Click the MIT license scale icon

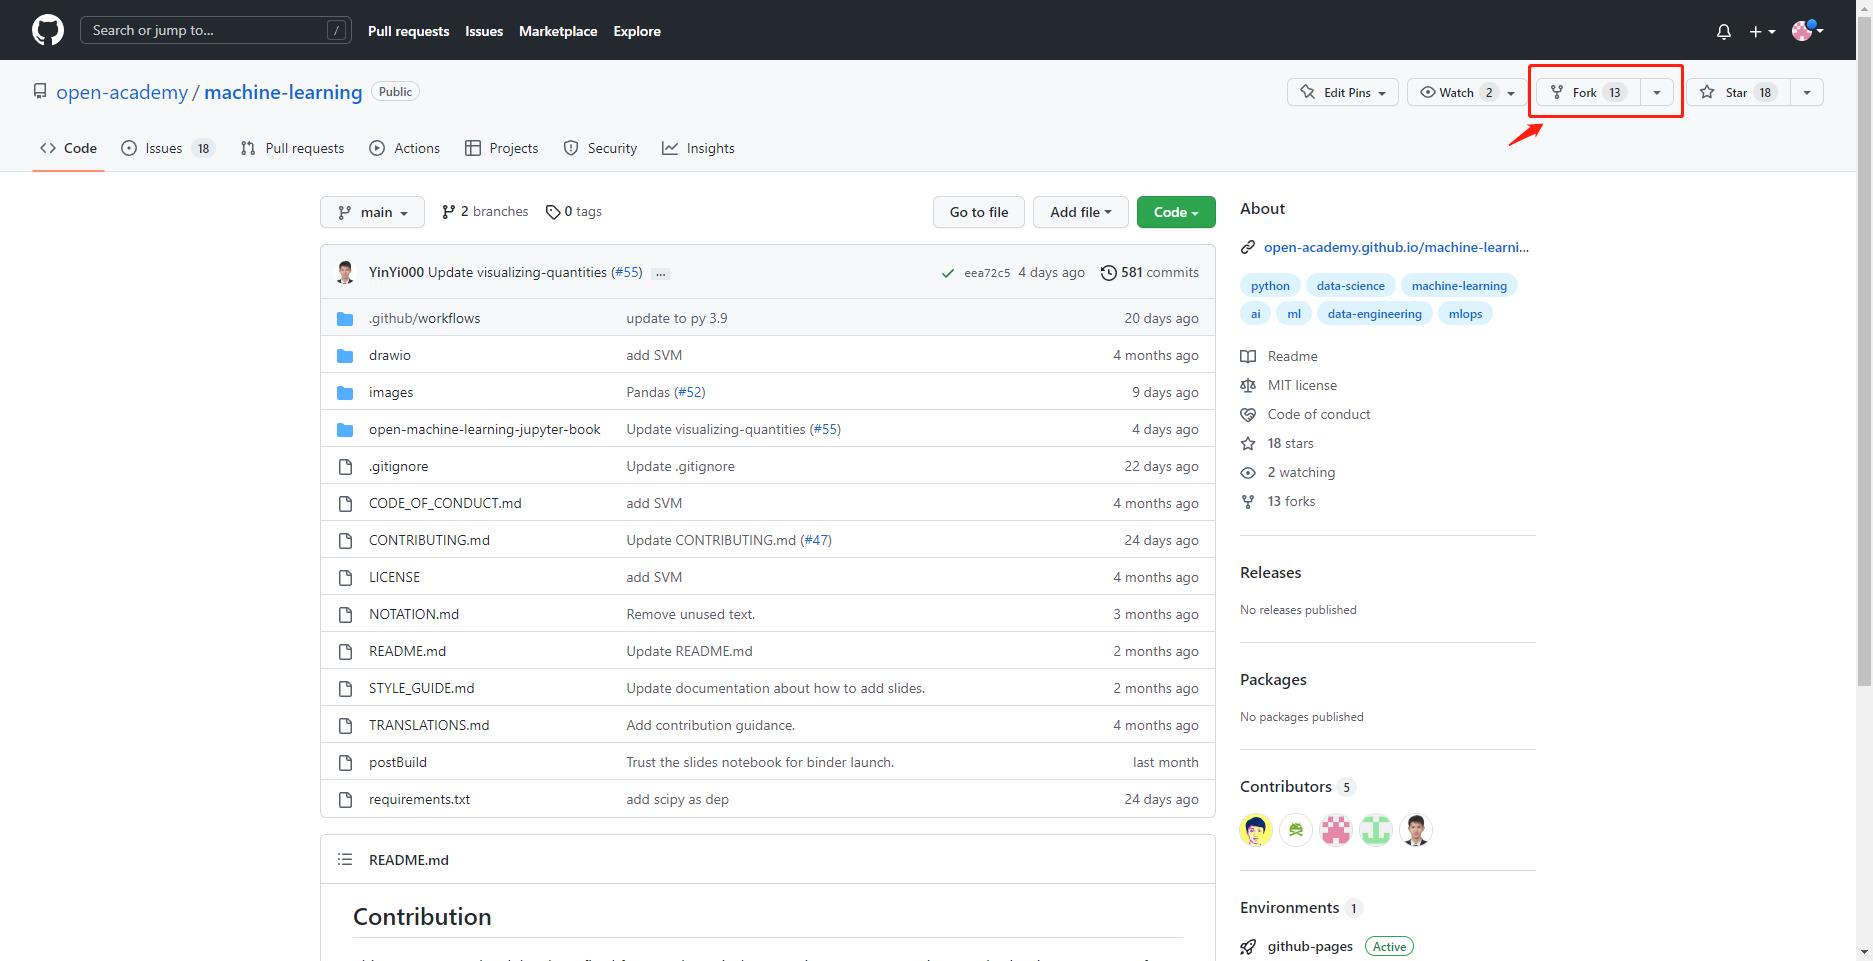1248,386
